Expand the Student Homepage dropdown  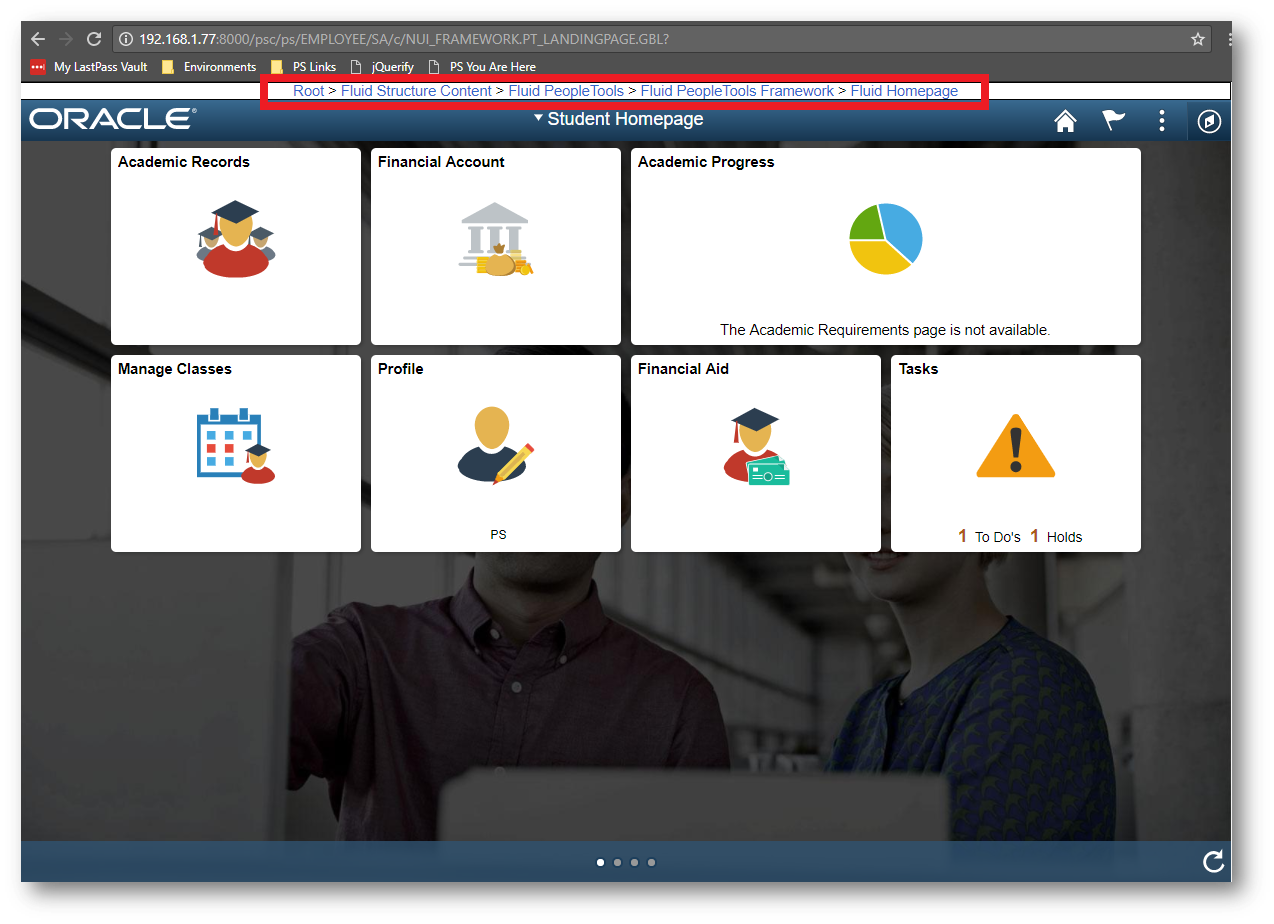point(618,119)
